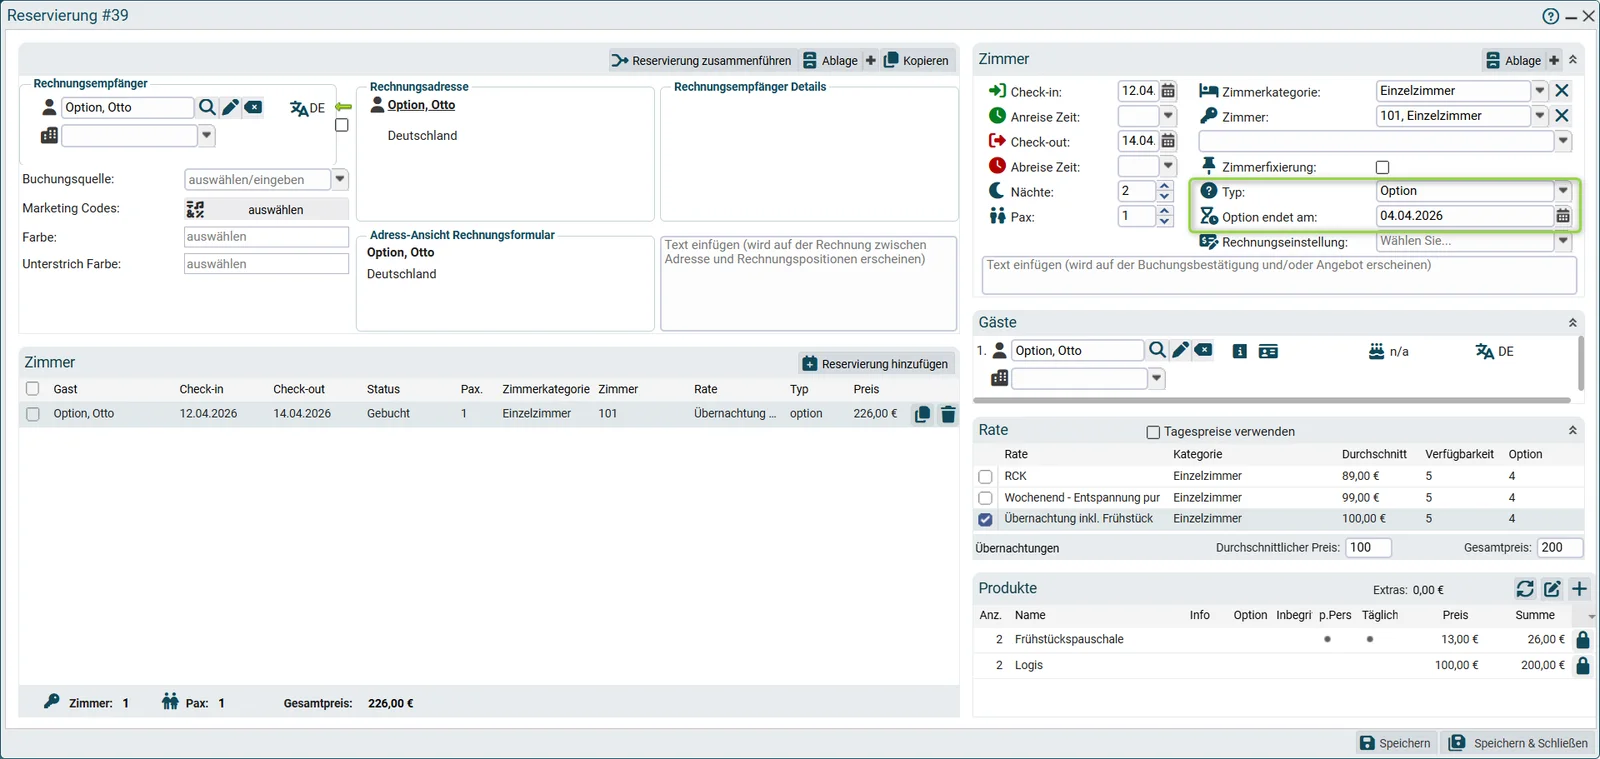Click Reservierung hinzufügen
Image resolution: width=1600 pixels, height=759 pixels.
[x=876, y=364]
